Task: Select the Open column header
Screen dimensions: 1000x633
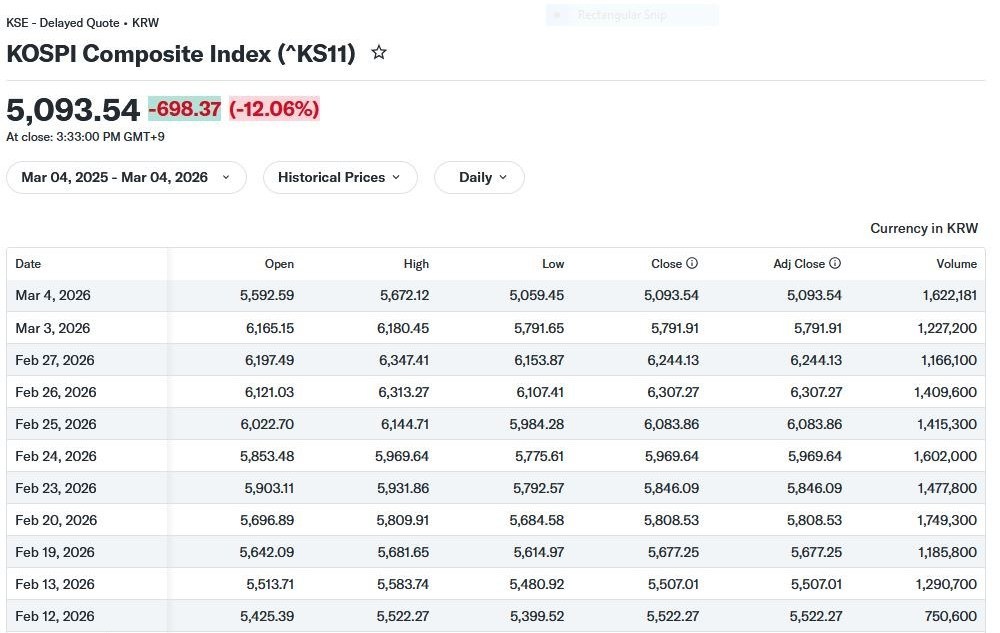Action: click(x=279, y=264)
